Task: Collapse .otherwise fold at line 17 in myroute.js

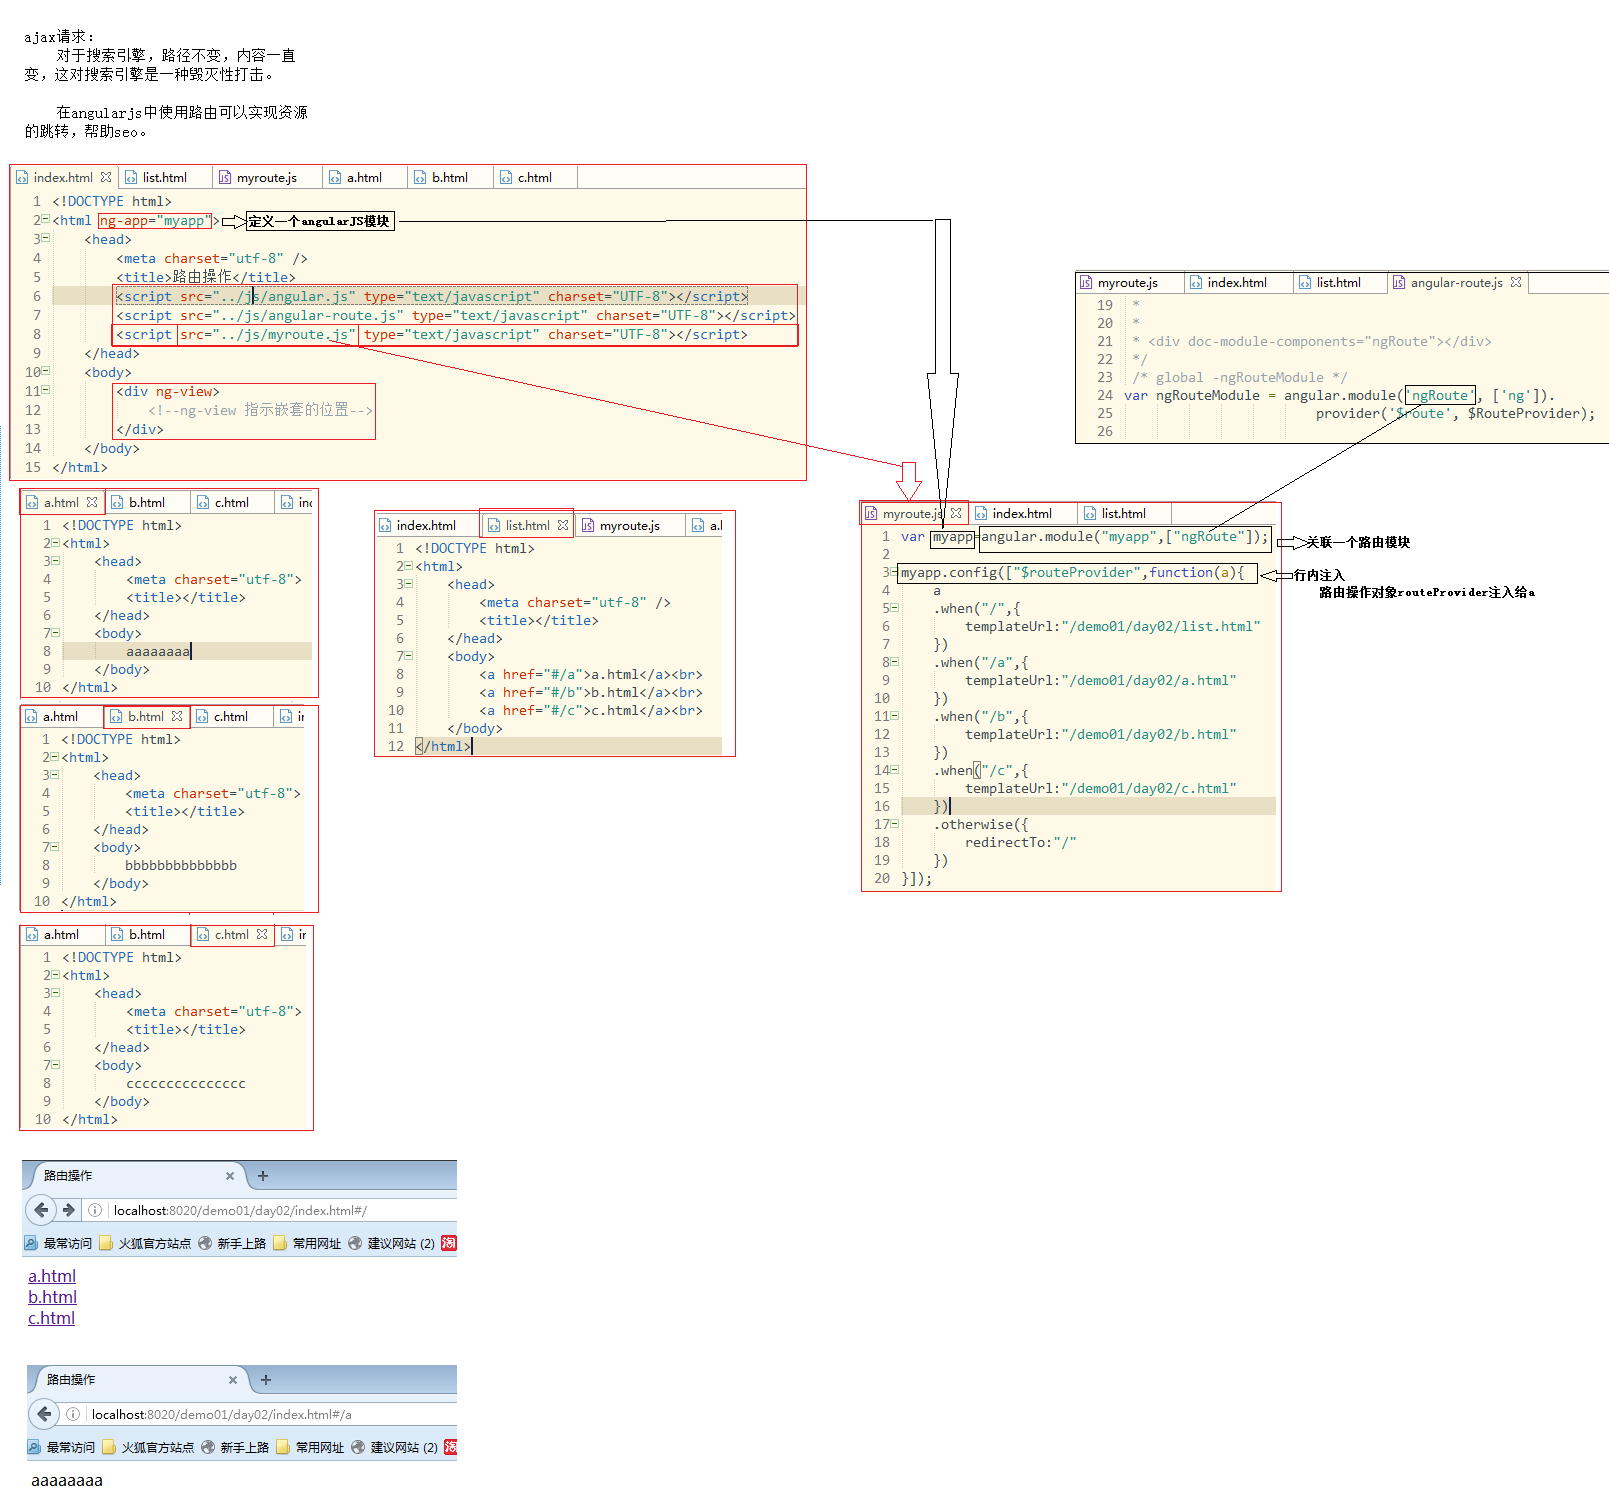Action: pyautogui.click(x=894, y=823)
